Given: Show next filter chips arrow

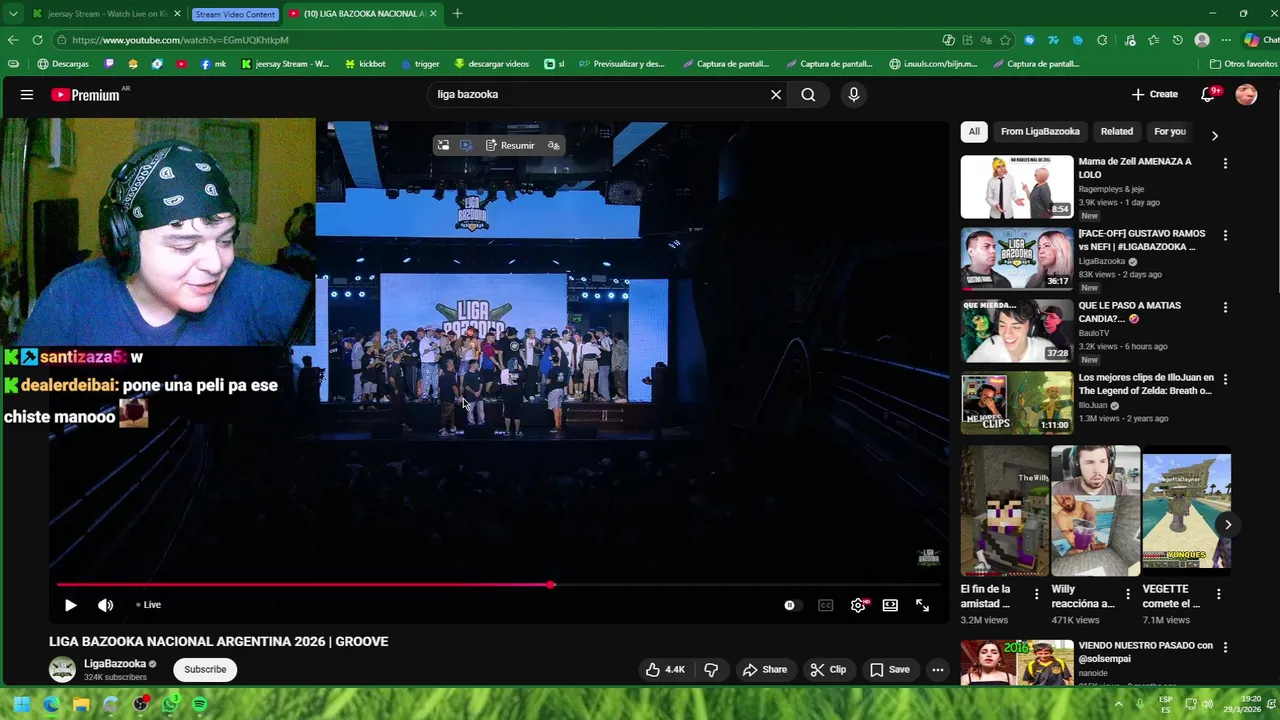Looking at the screenshot, I should [1215, 135].
